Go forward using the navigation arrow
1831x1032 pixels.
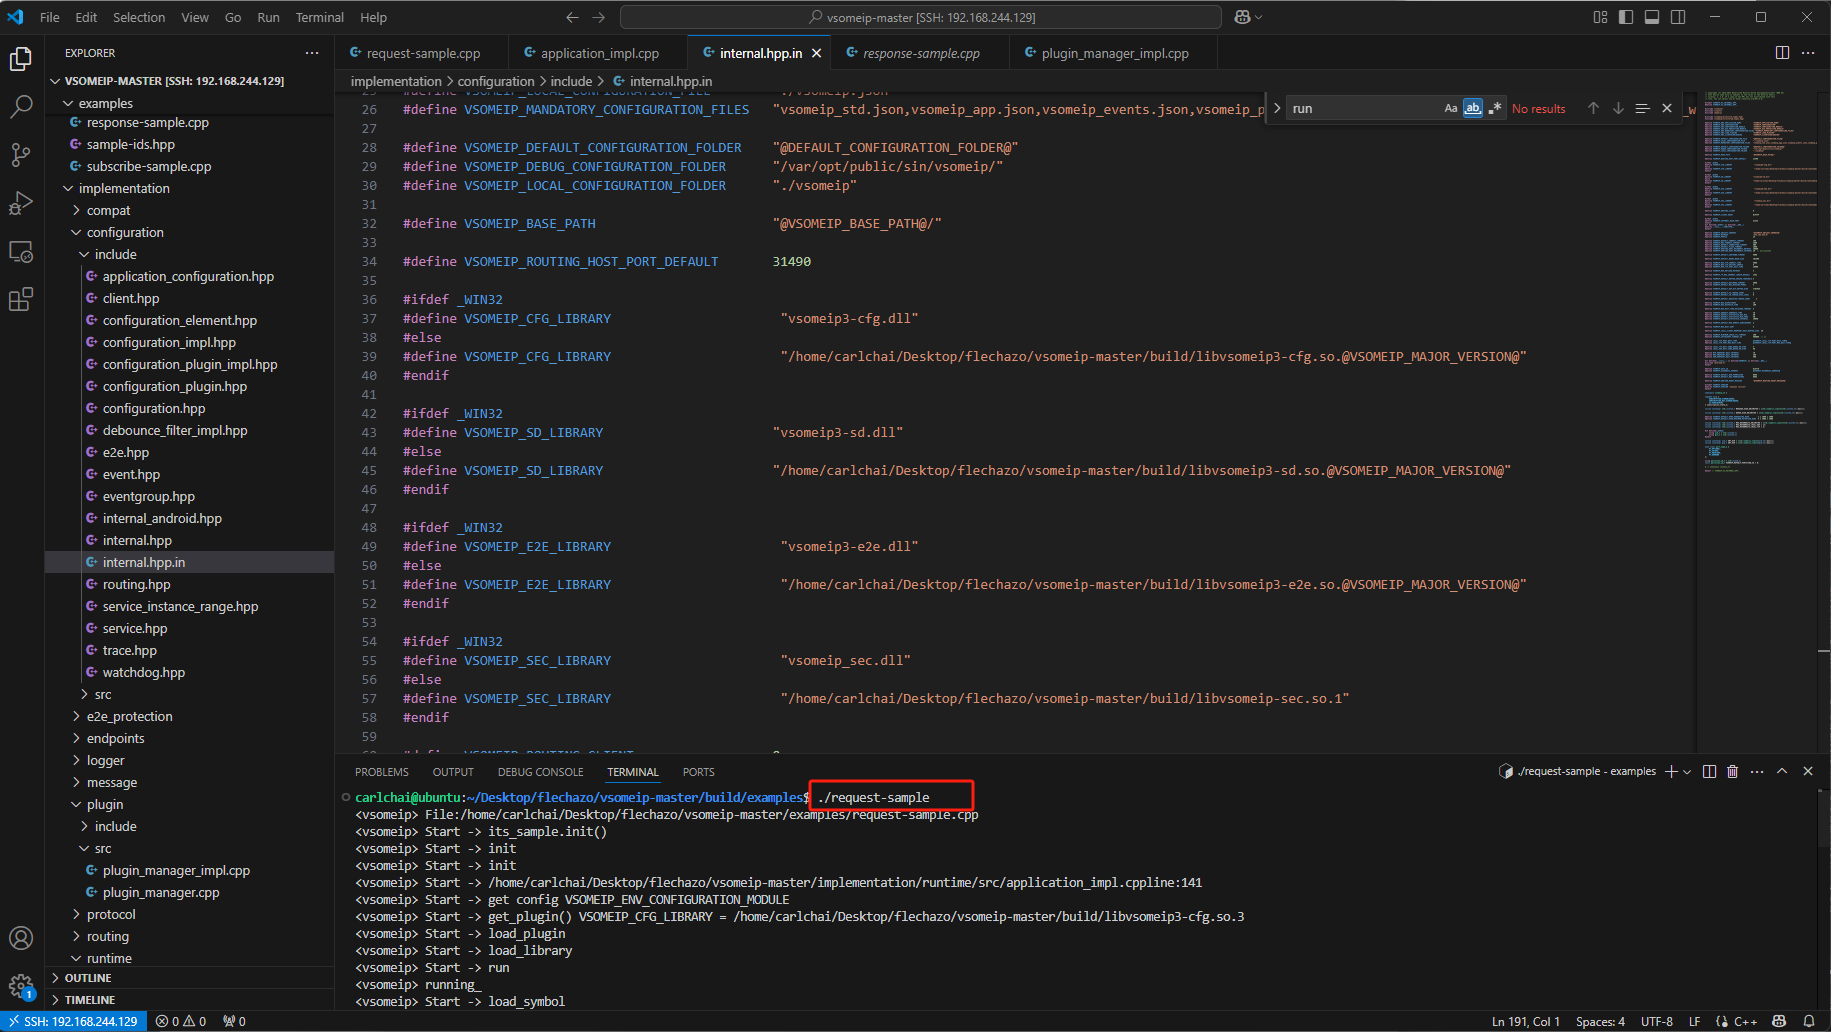598,17
